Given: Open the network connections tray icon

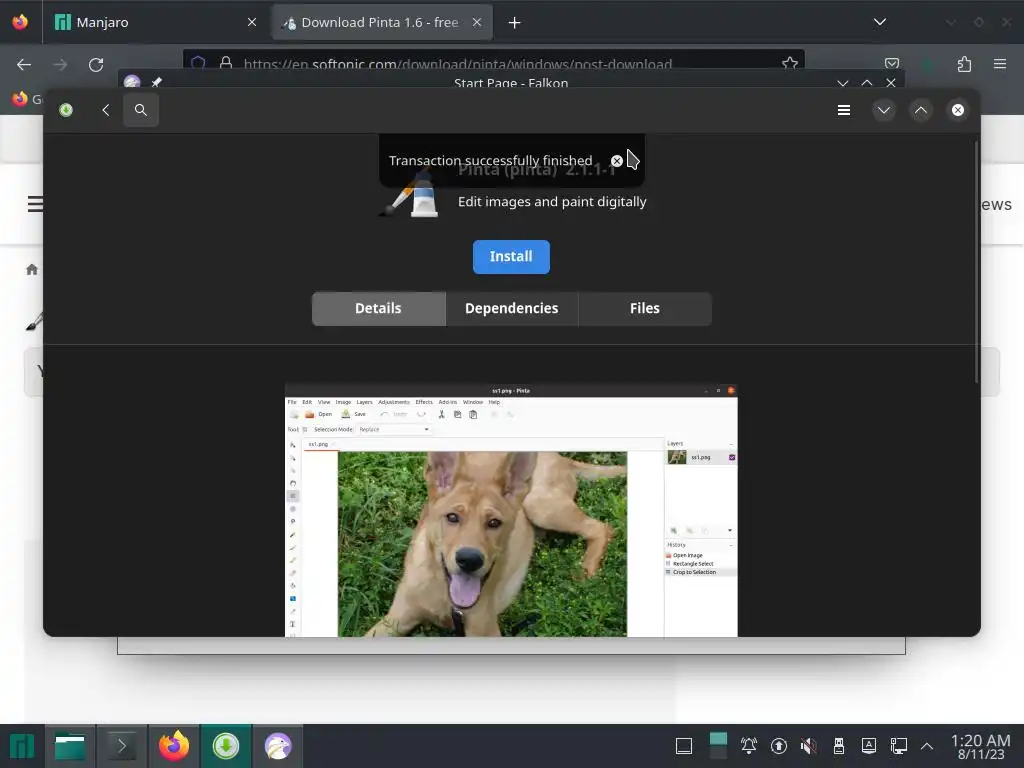Looking at the screenshot, I should (x=899, y=746).
